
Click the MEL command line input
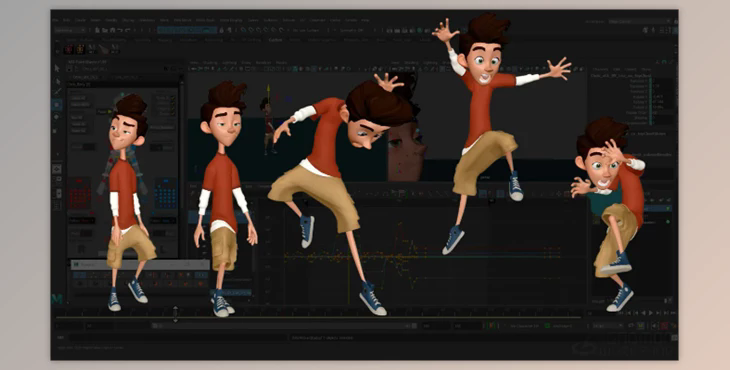(x=178, y=338)
